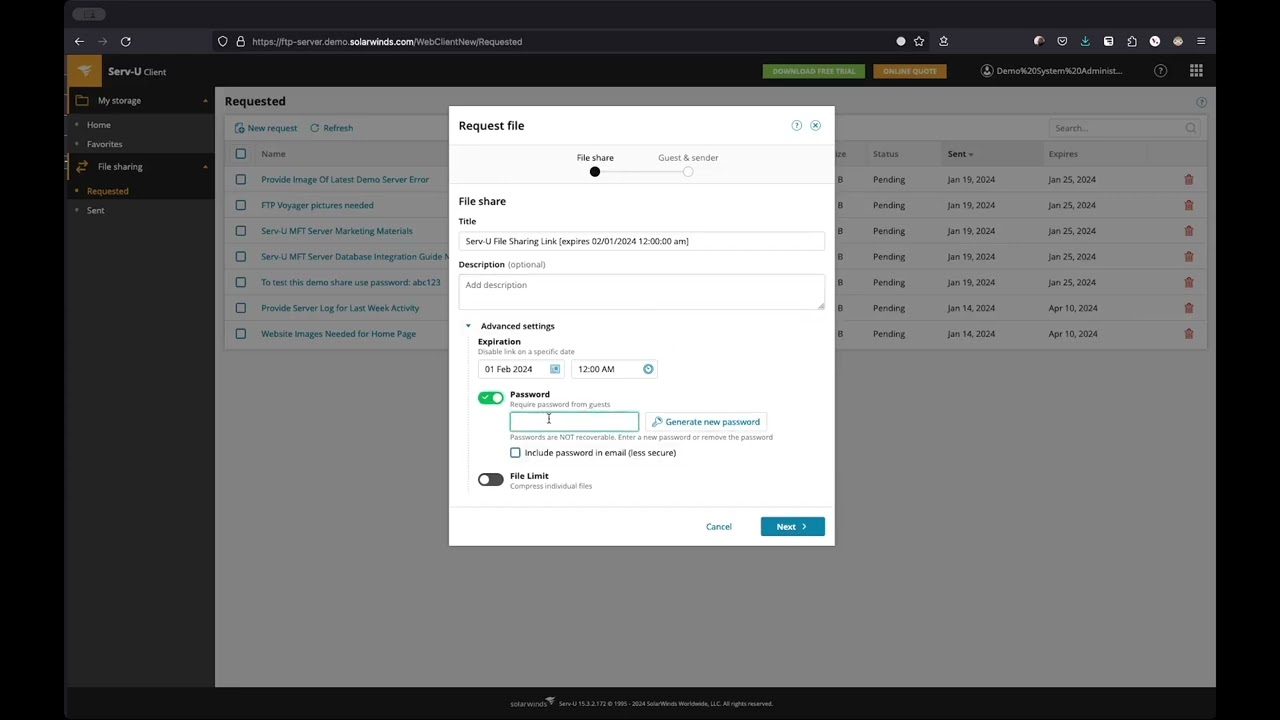Delete the 'FTP Voyager pictures needed' request
The width and height of the screenshot is (1280, 720).
click(x=1189, y=205)
